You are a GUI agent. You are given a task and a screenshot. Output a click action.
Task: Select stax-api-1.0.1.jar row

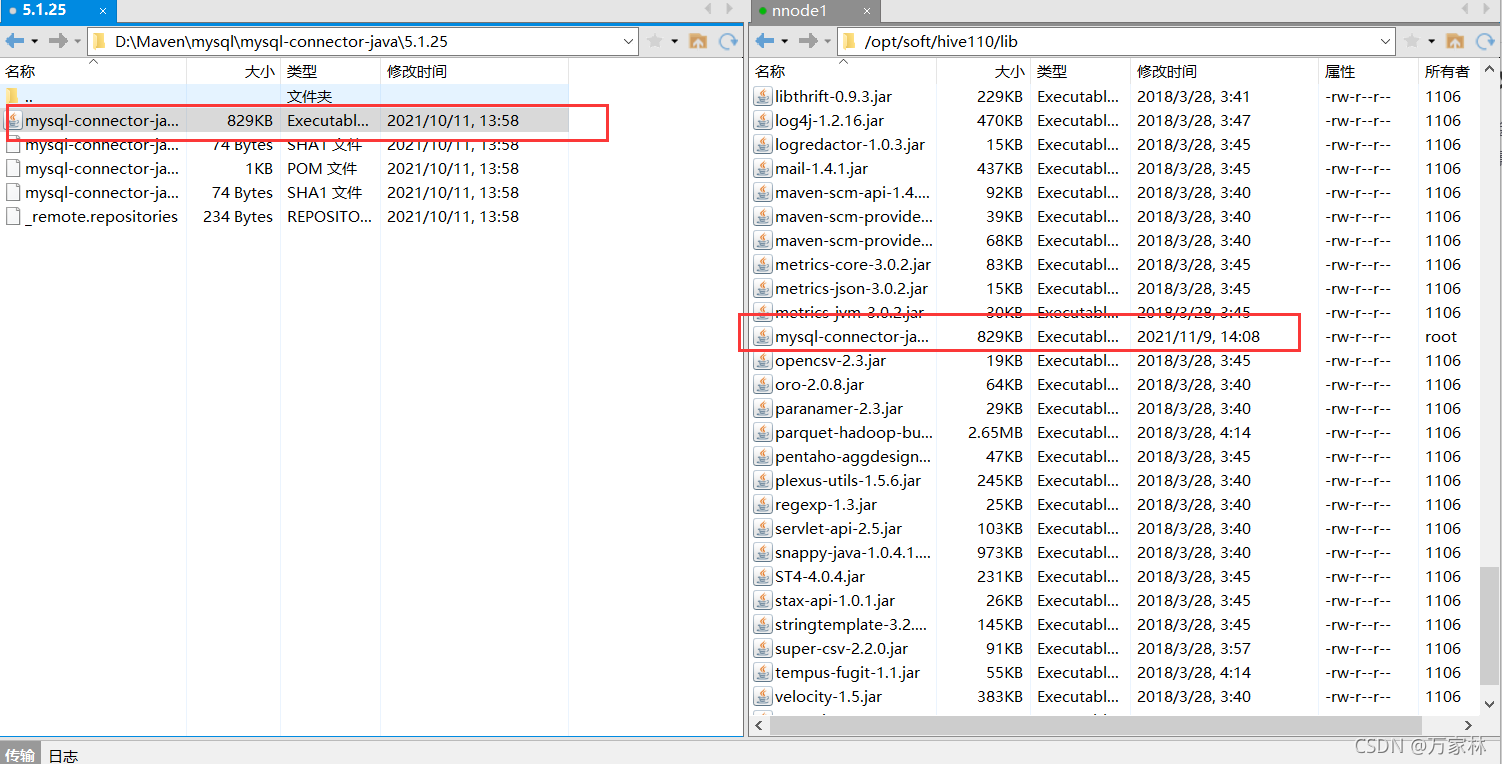pyautogui.click(x=1113, y=601)
